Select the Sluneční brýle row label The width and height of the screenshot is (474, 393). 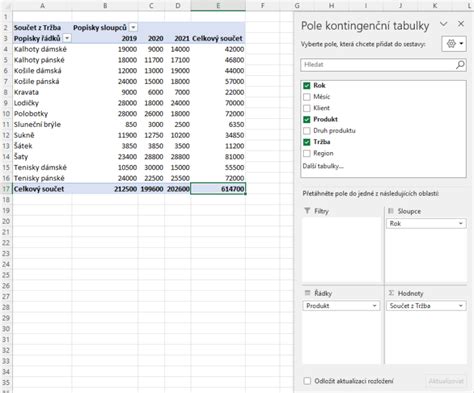[x=42, y=125]
